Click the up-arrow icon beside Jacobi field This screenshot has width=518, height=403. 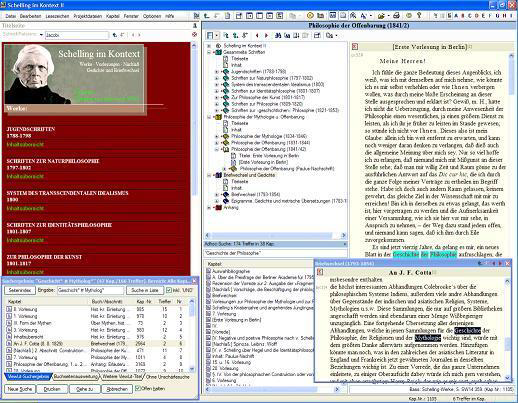point(115,35)
